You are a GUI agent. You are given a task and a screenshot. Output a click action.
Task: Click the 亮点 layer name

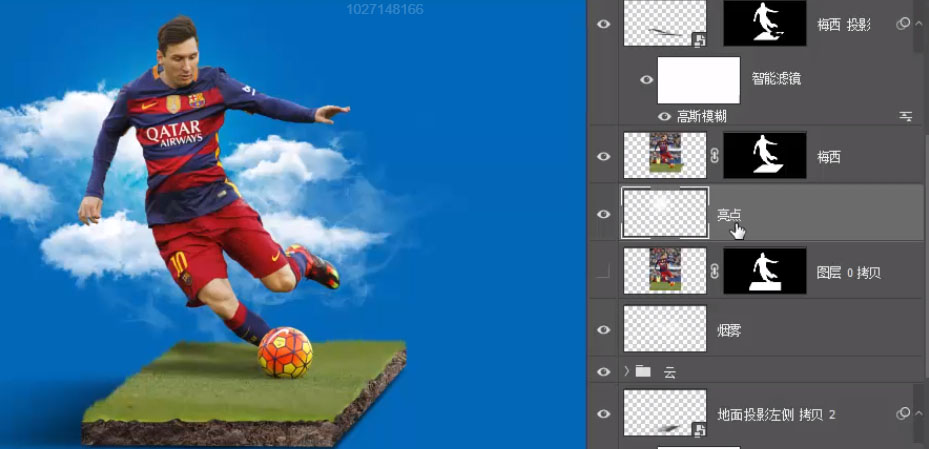tap(729, 214)
